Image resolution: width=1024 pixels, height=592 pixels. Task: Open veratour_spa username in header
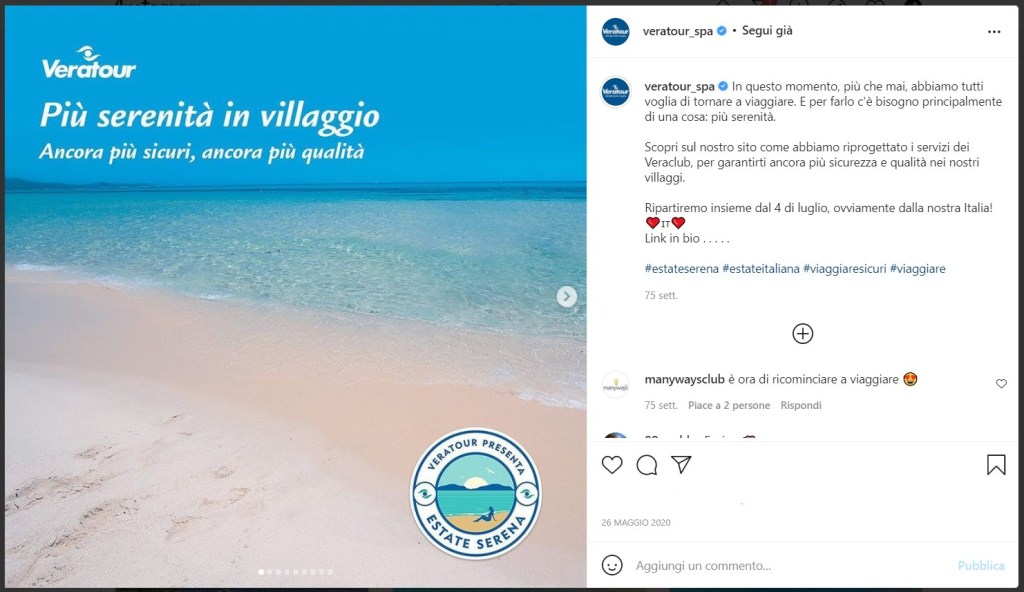677,31
